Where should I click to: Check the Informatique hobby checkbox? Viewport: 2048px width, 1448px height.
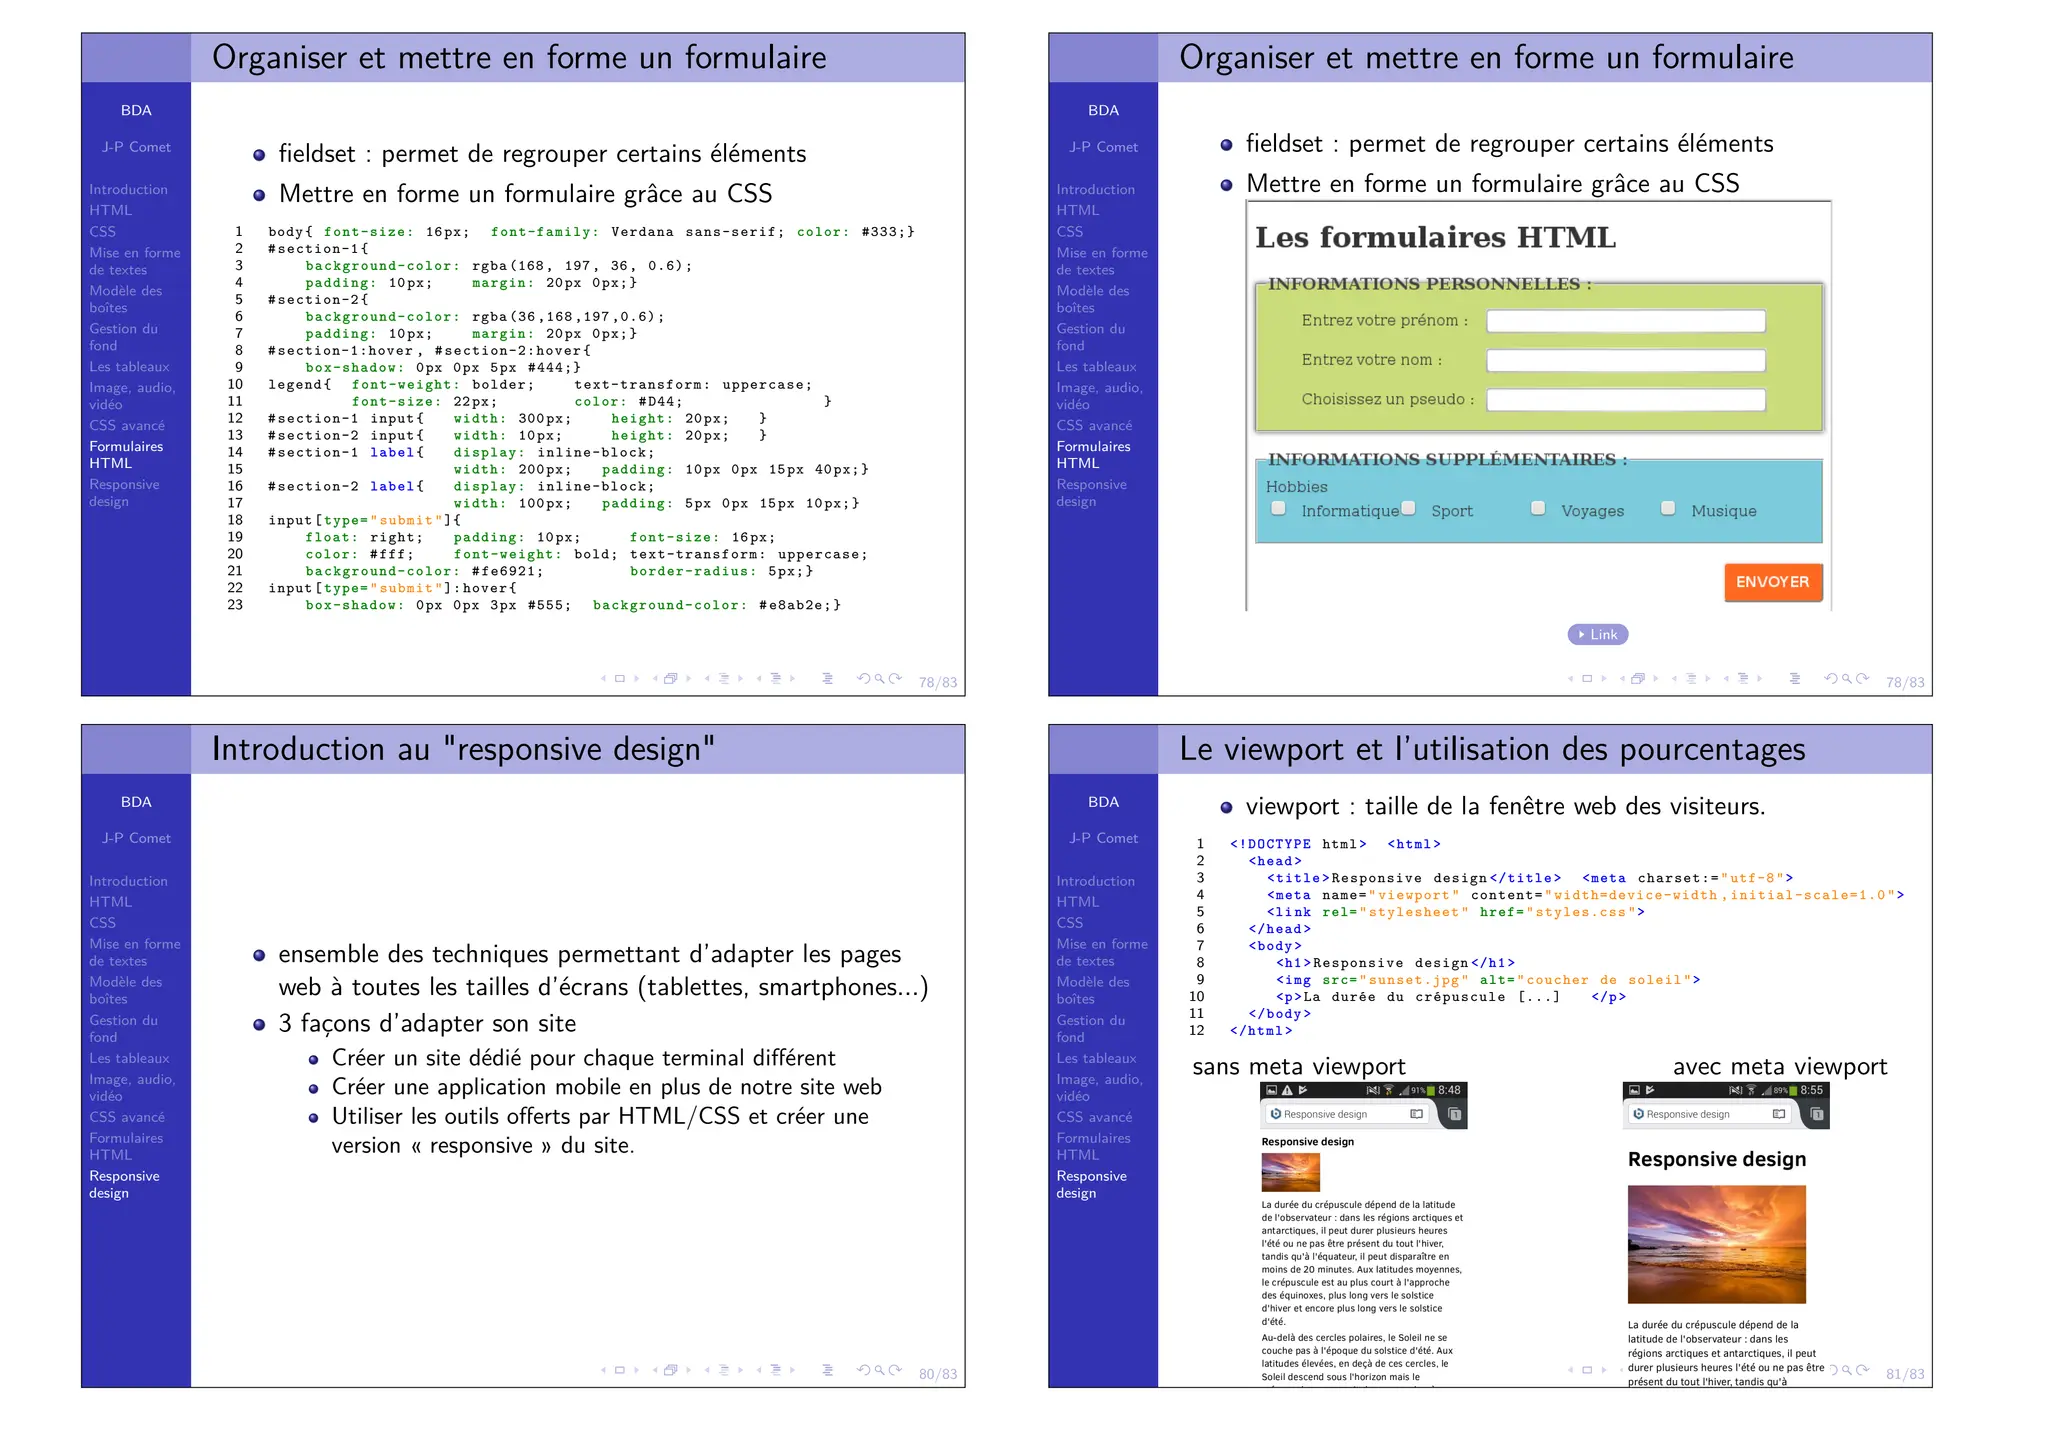click(x=1278, y=509)
